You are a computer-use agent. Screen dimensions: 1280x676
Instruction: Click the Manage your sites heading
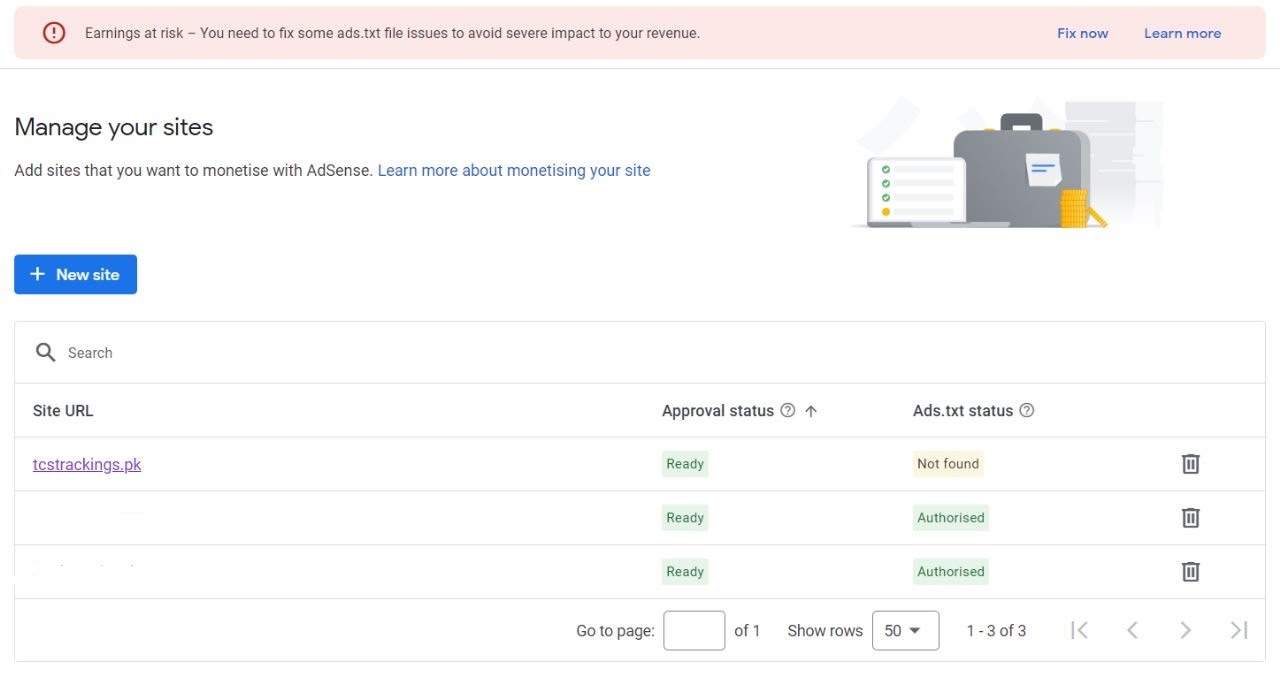[114, 127]
